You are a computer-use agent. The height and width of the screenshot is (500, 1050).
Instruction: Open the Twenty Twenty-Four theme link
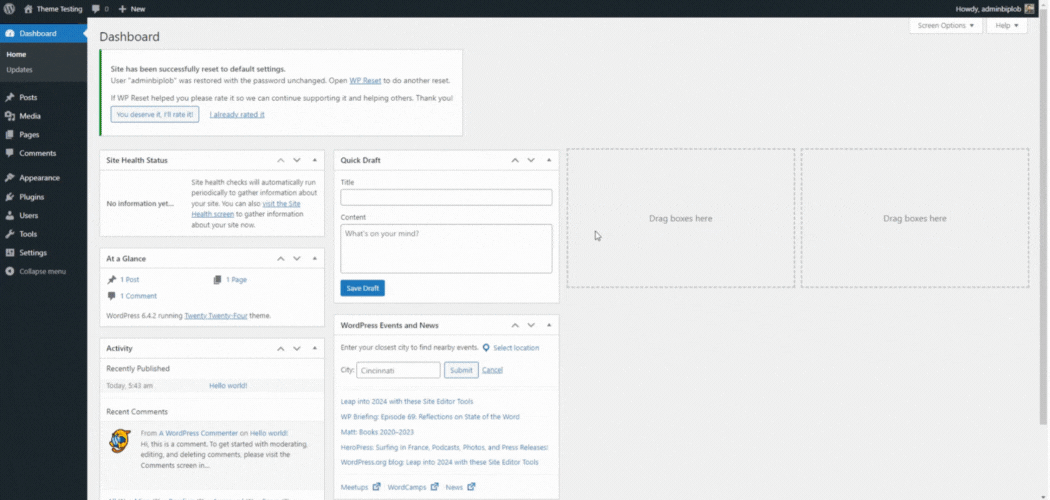[x=216, y=315]
